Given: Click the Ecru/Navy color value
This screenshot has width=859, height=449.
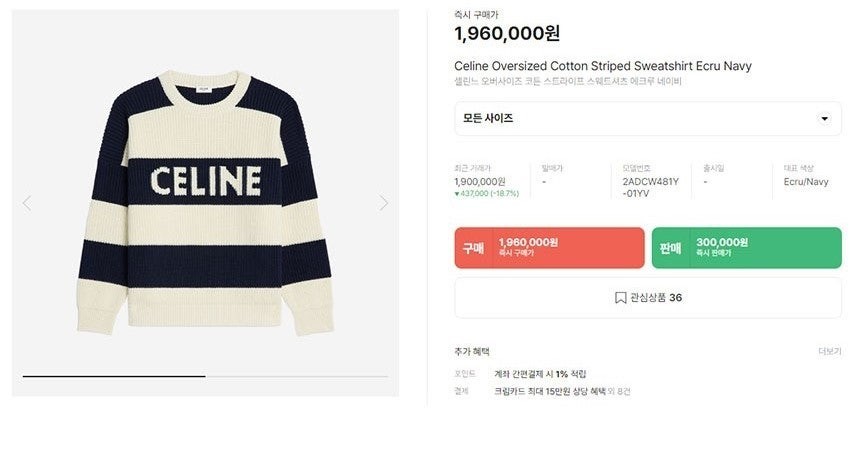Looking at the screenshot, I should coord(806,182).
